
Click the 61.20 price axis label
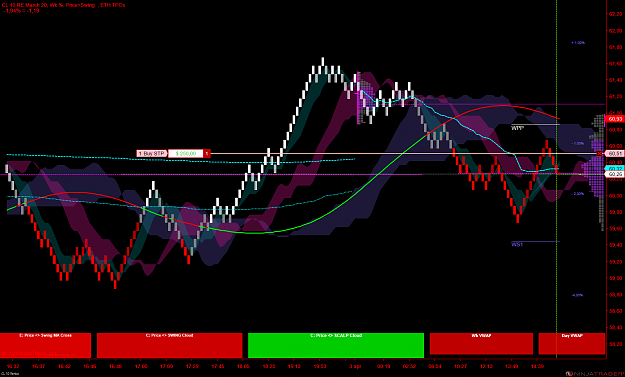pos(615,96)
